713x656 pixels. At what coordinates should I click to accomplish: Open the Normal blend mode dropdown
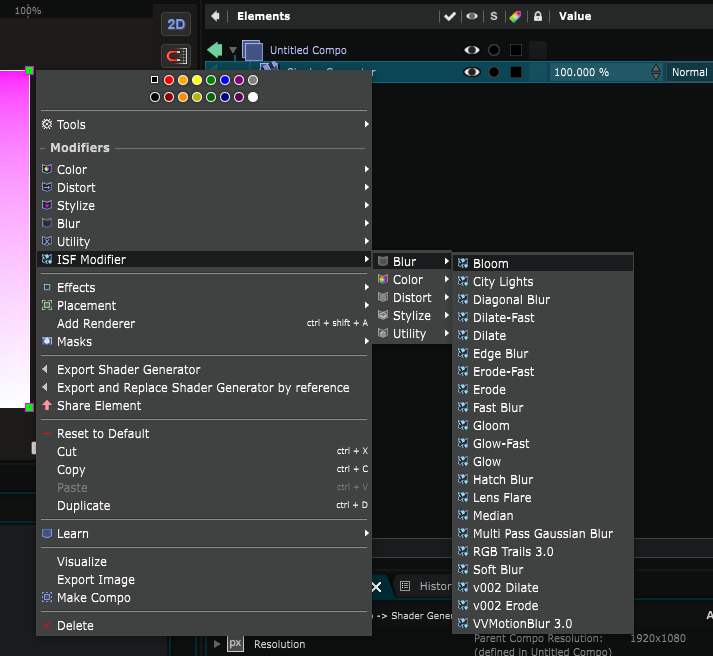pyautogui.click(x=689, y=72)
